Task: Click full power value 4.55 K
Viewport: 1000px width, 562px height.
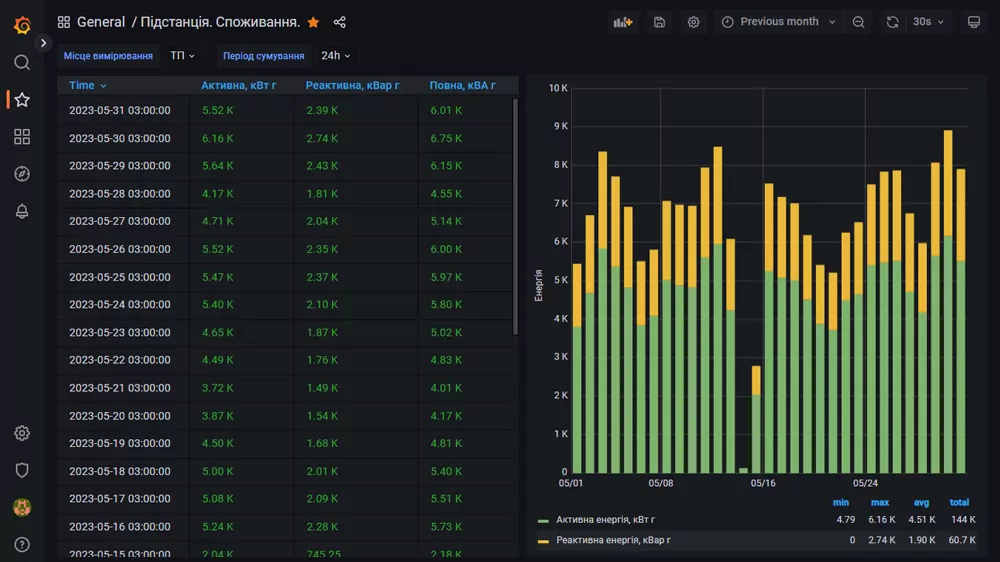Action: click(x=446, y=194)
